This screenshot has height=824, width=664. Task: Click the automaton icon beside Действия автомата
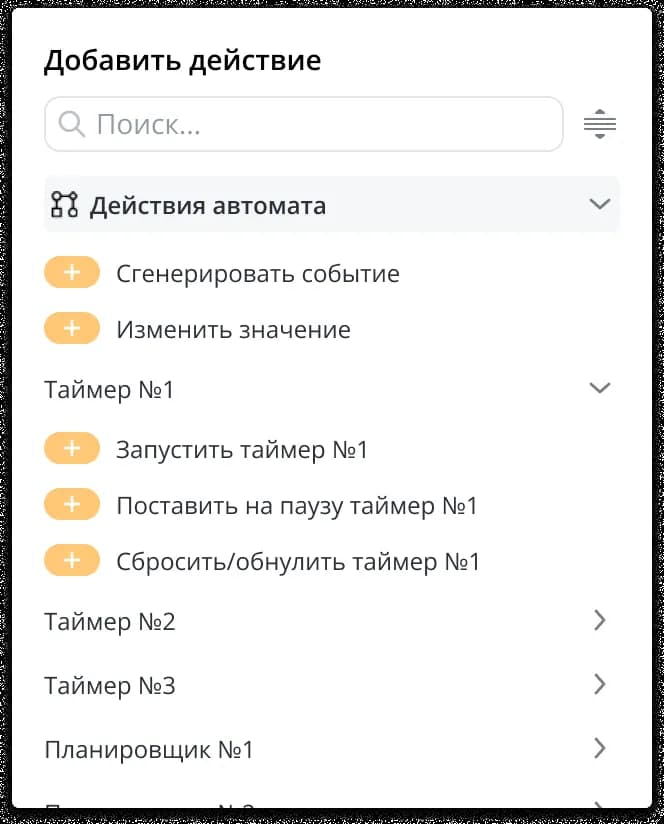pyautogui.click(x=63, y=204)
